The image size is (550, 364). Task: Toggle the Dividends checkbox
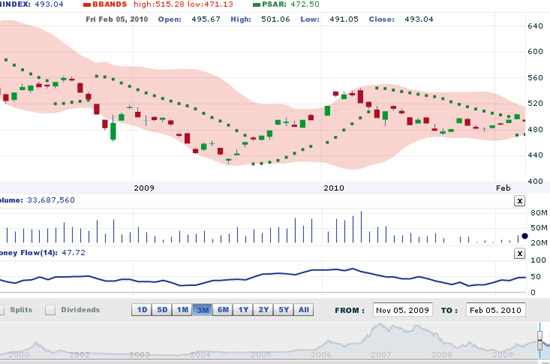(50, 310)
